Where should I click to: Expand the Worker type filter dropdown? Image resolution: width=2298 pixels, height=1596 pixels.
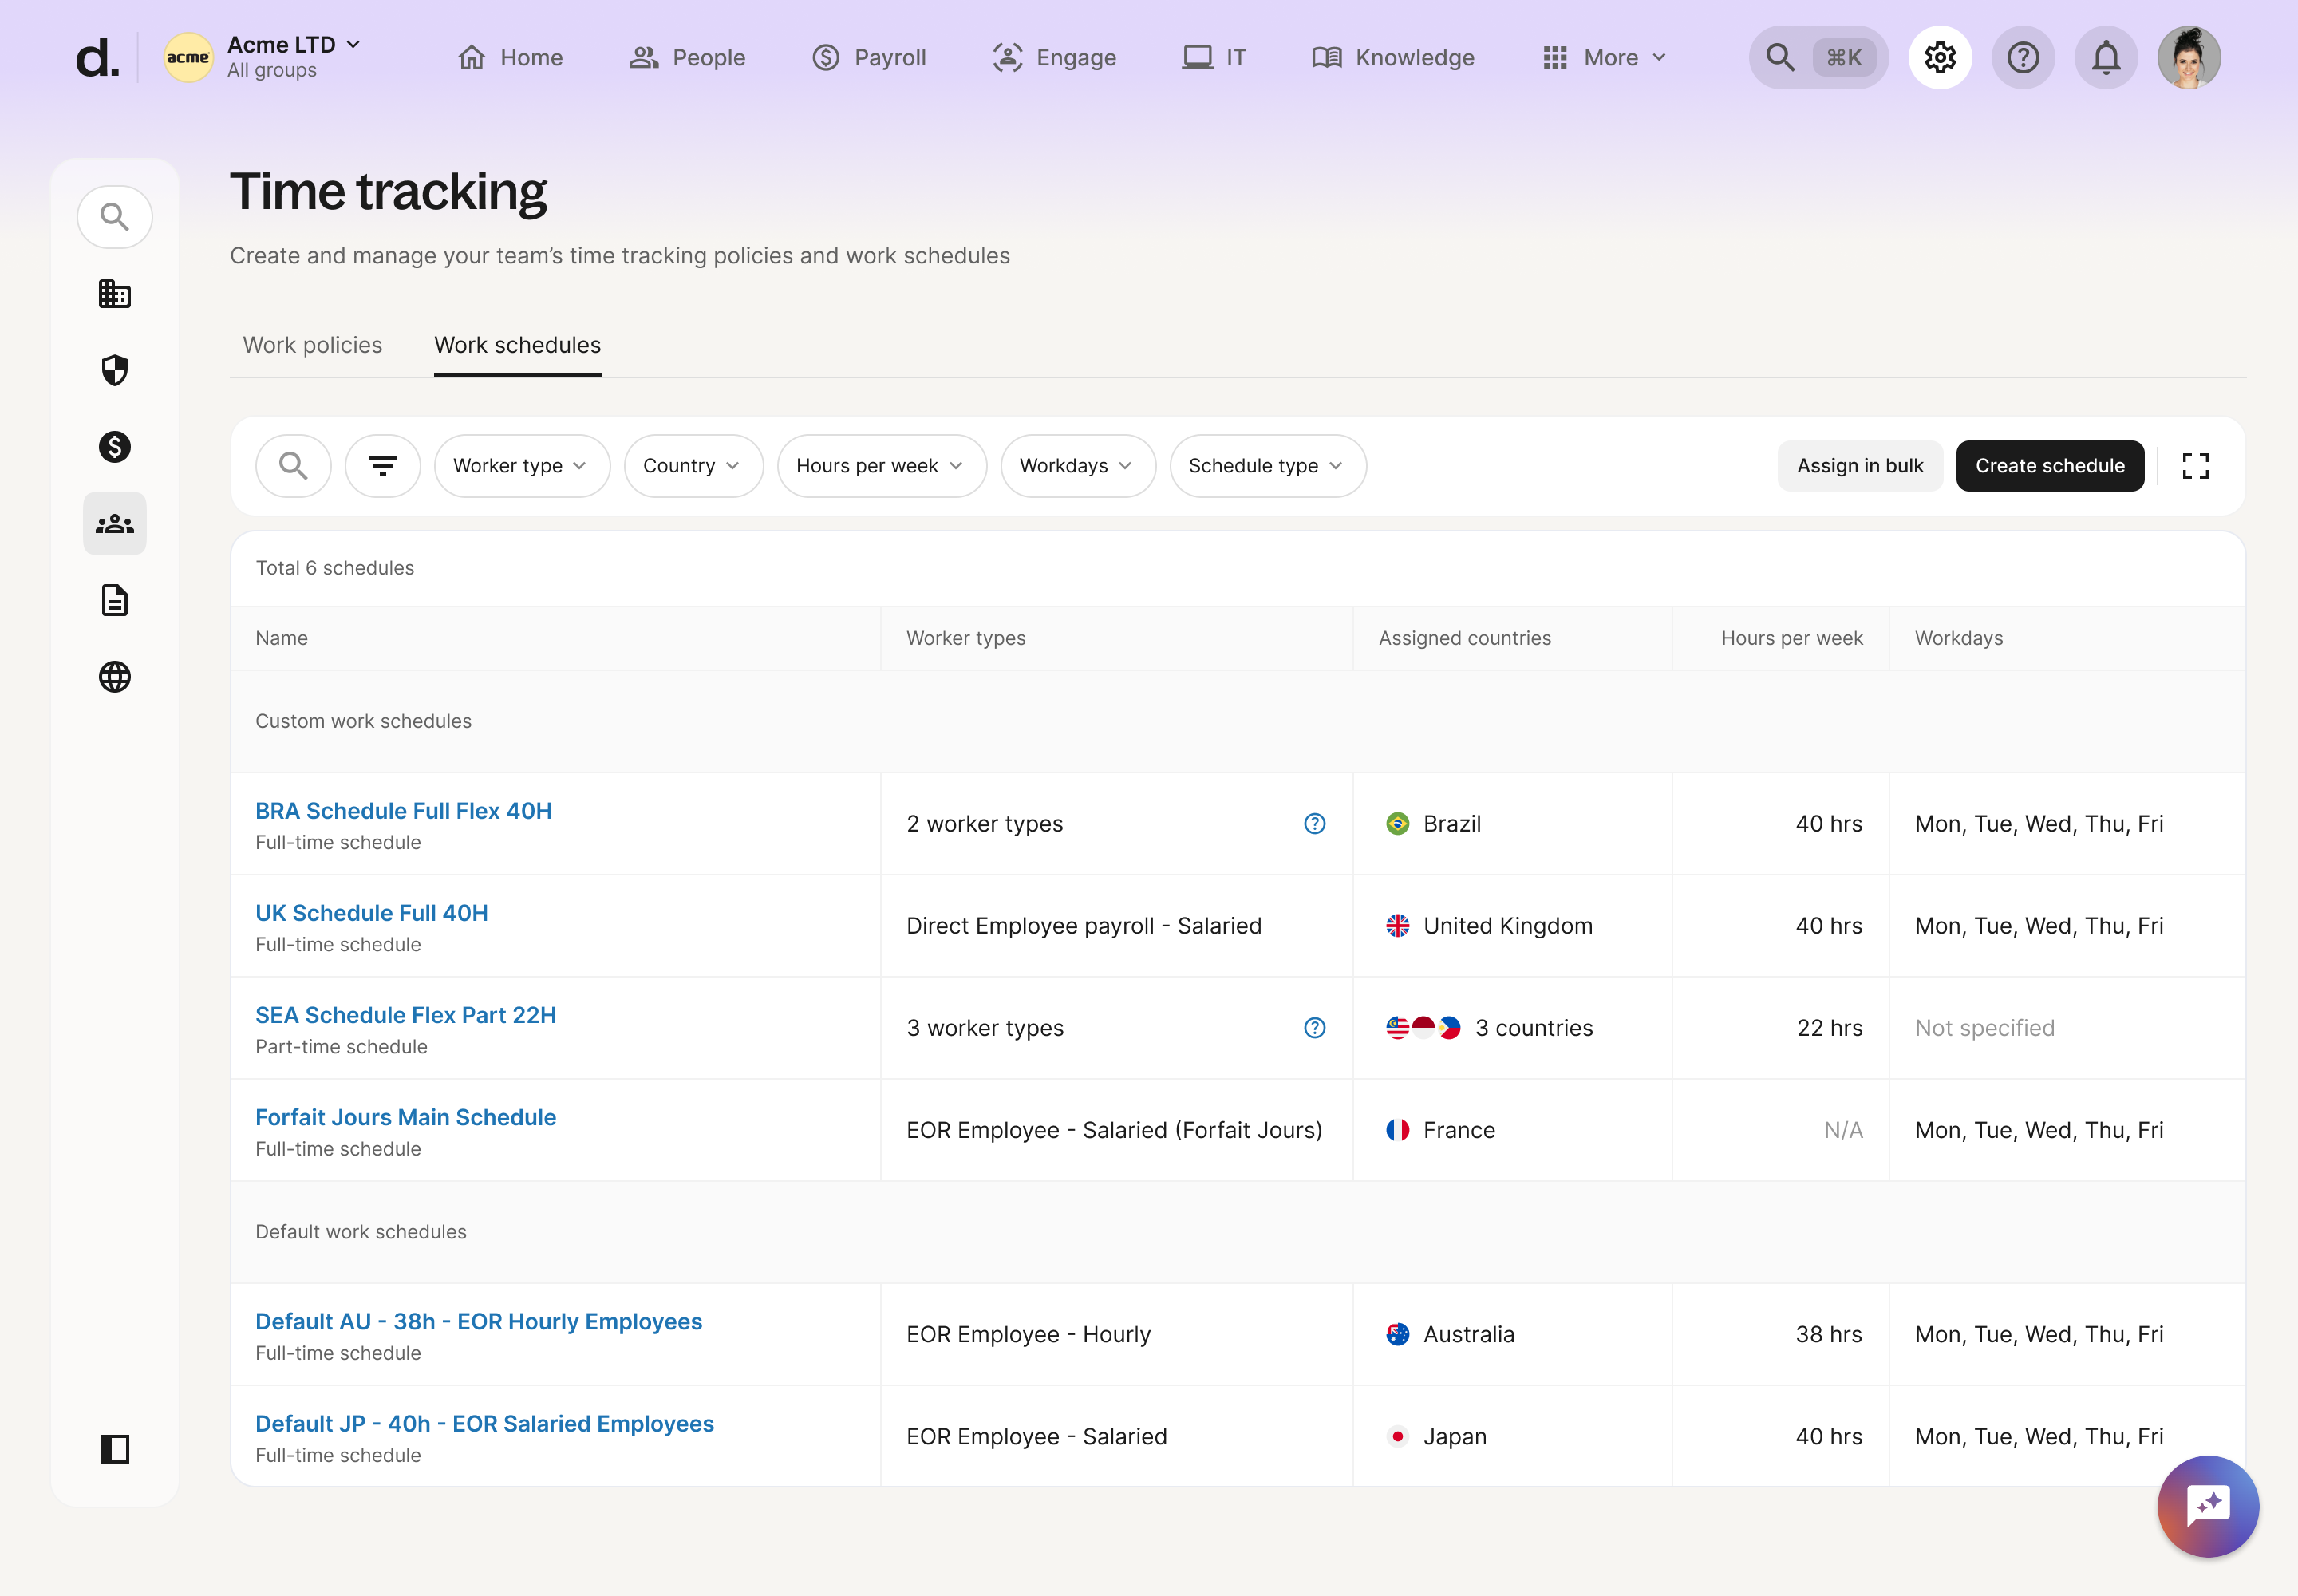[521, 466]
